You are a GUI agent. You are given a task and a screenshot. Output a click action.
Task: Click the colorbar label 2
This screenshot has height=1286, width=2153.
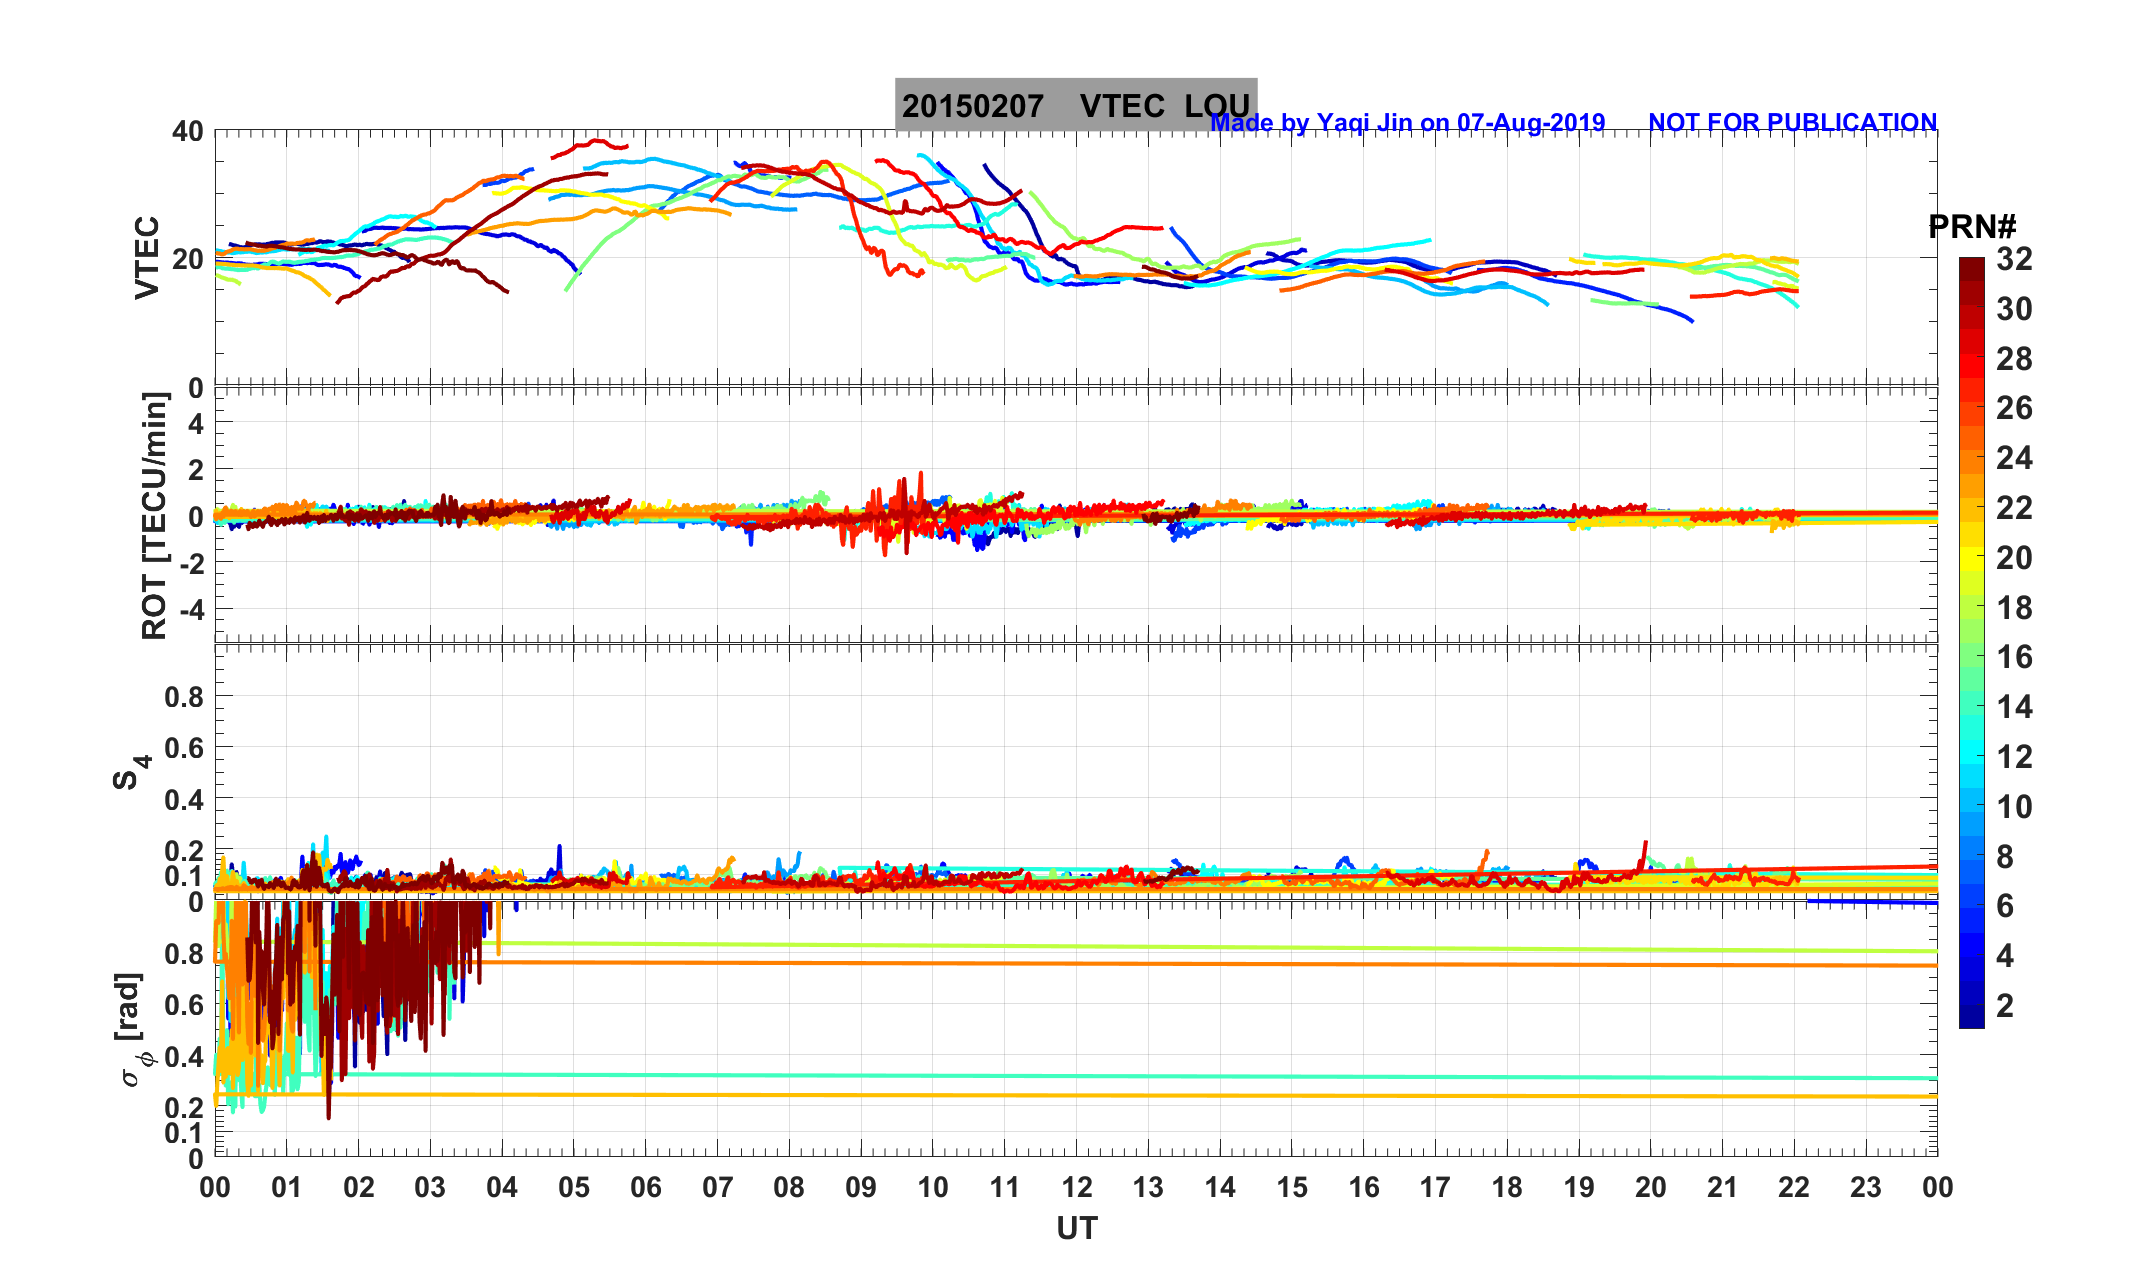[2004, 1006]
